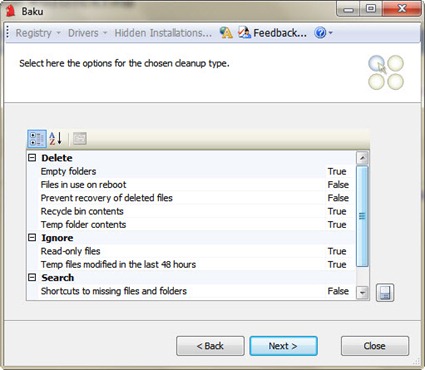Click True value of Temp folder contents
Viewport: 425px width, 370px height.
pos(337,225)
